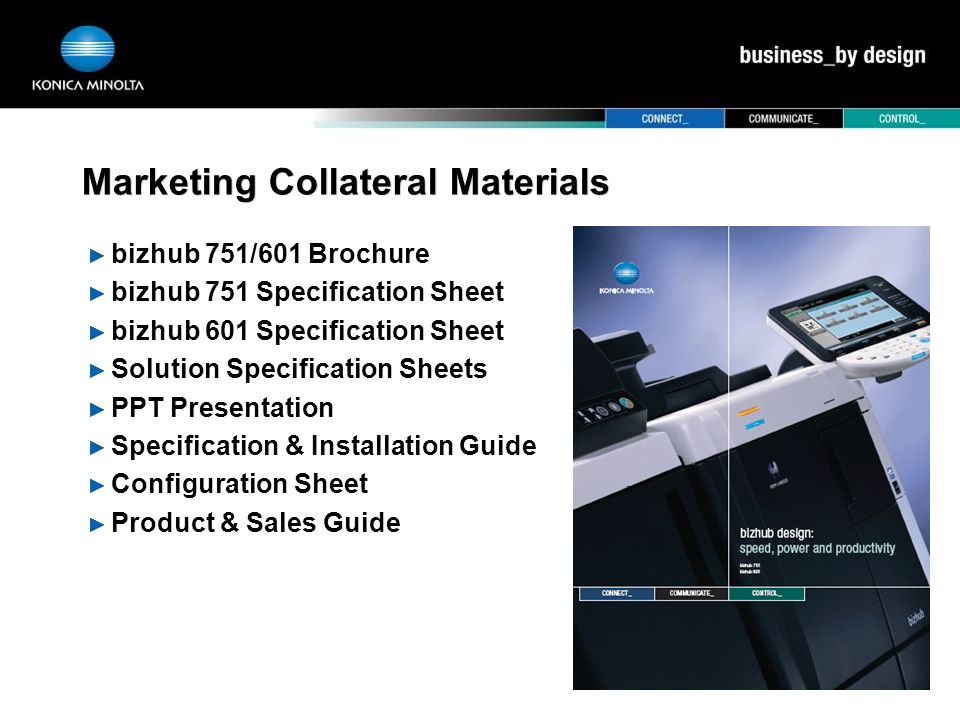960x720 pixels.
Task: Click the Konica Minolta globe logo in header
Action: [x=88, y=49]
